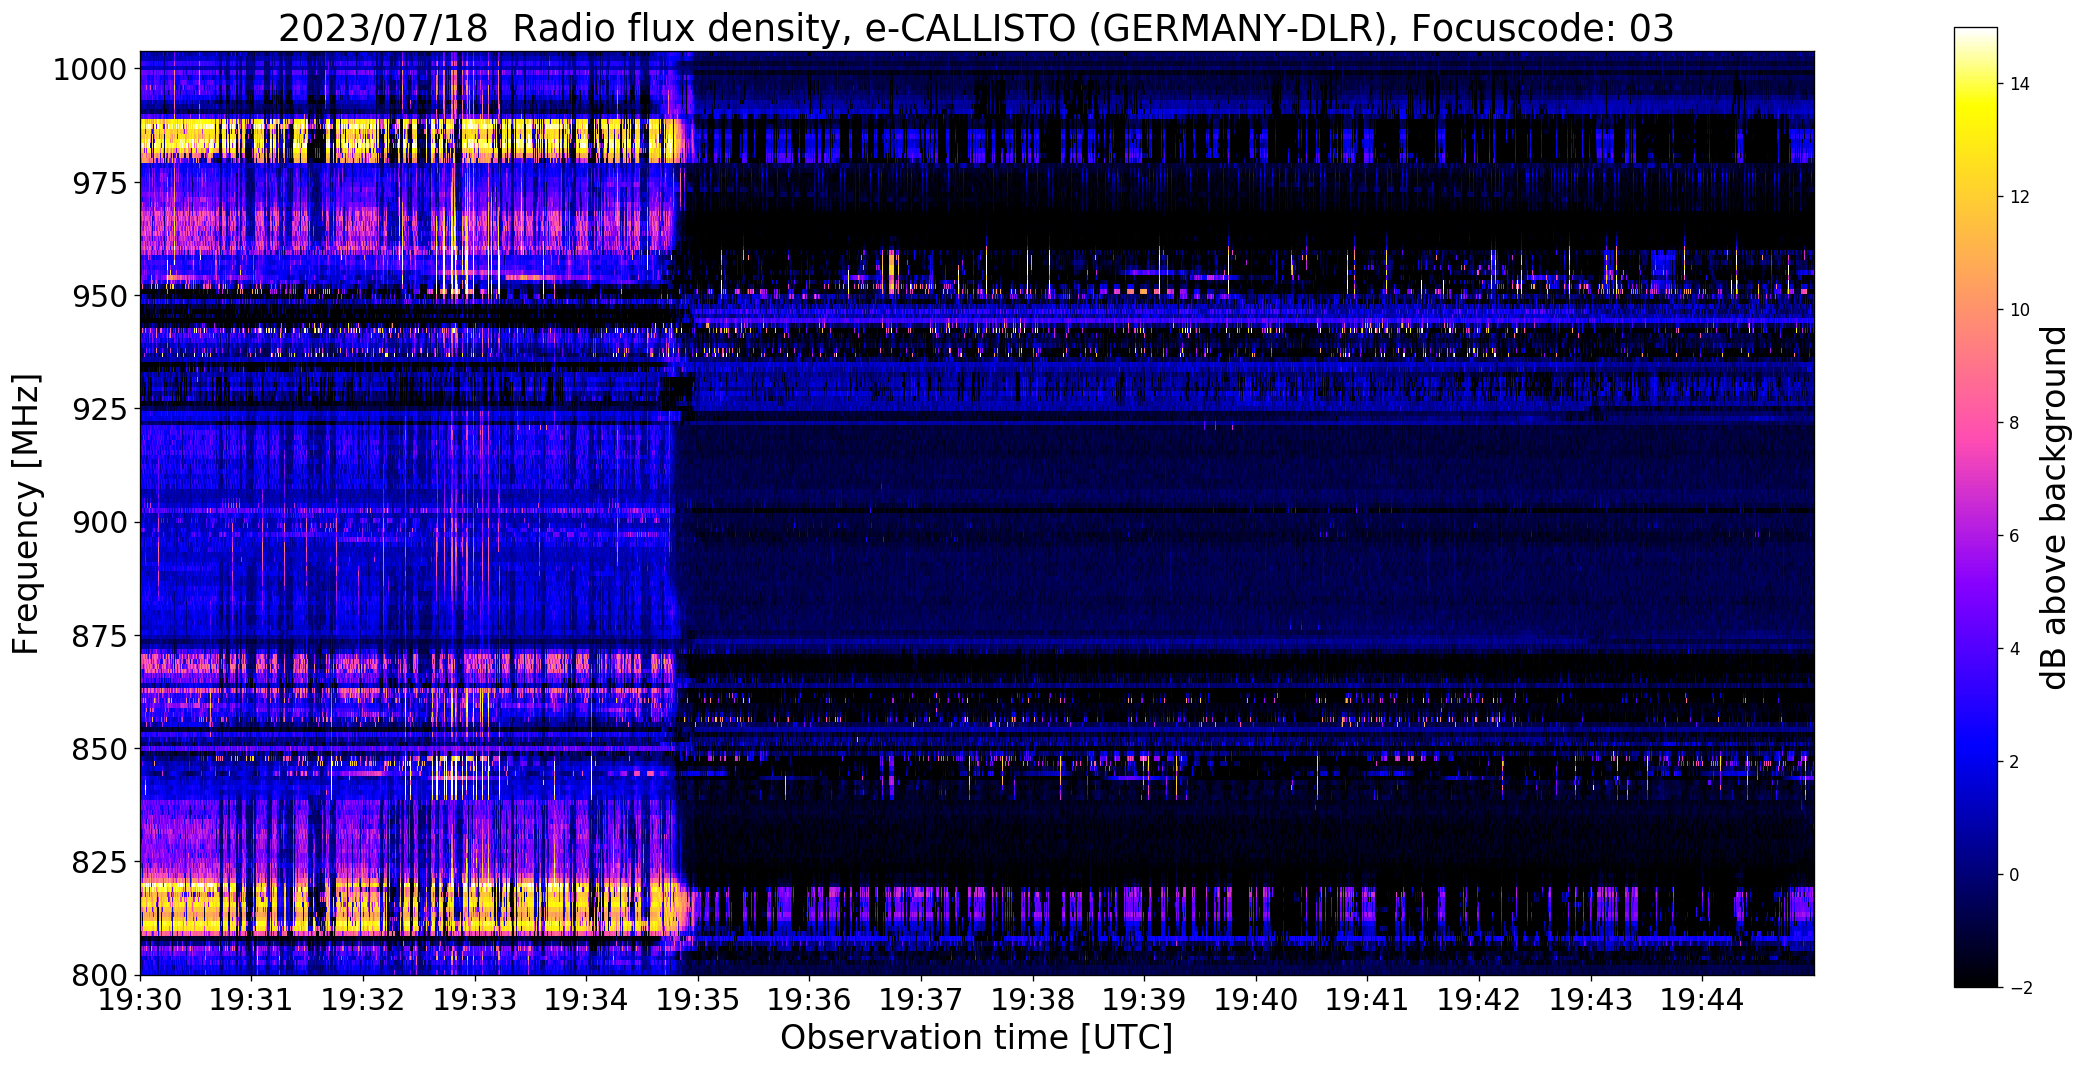The width and height of the screenshot is (2085, 1067).
Task: Click the 19:43 time tick label
Action: (1591, 999)
